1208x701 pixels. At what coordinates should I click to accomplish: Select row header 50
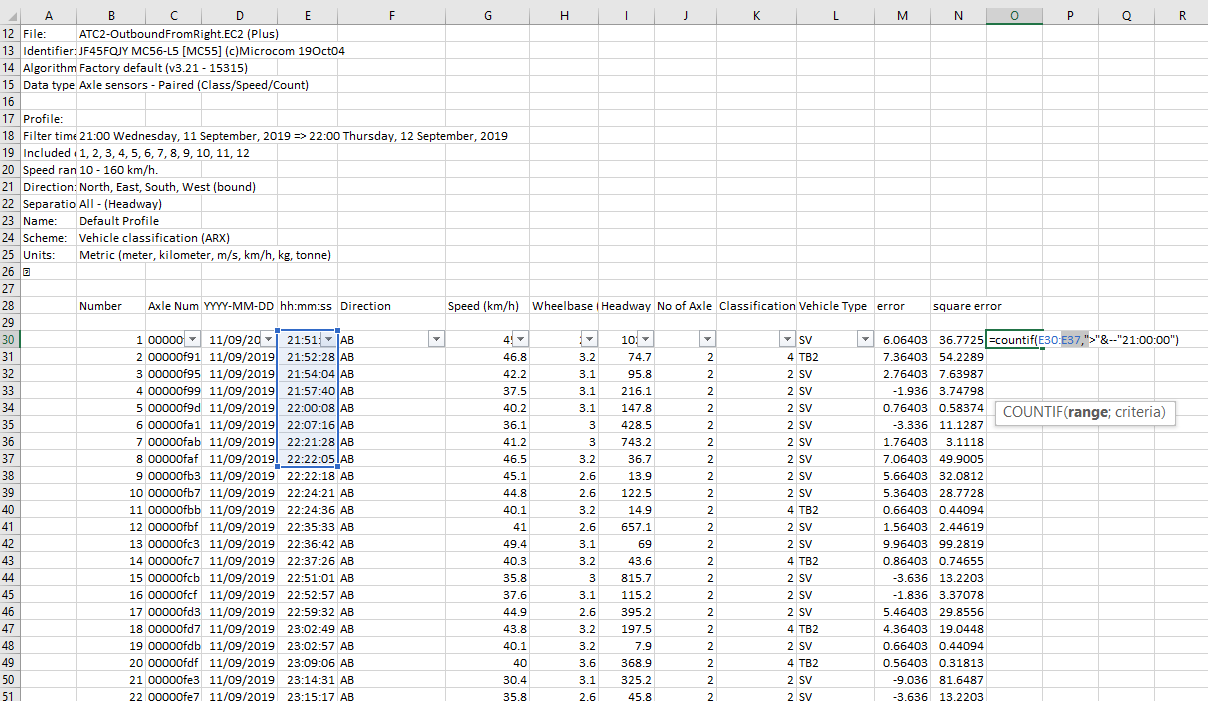tap(9, 680)
